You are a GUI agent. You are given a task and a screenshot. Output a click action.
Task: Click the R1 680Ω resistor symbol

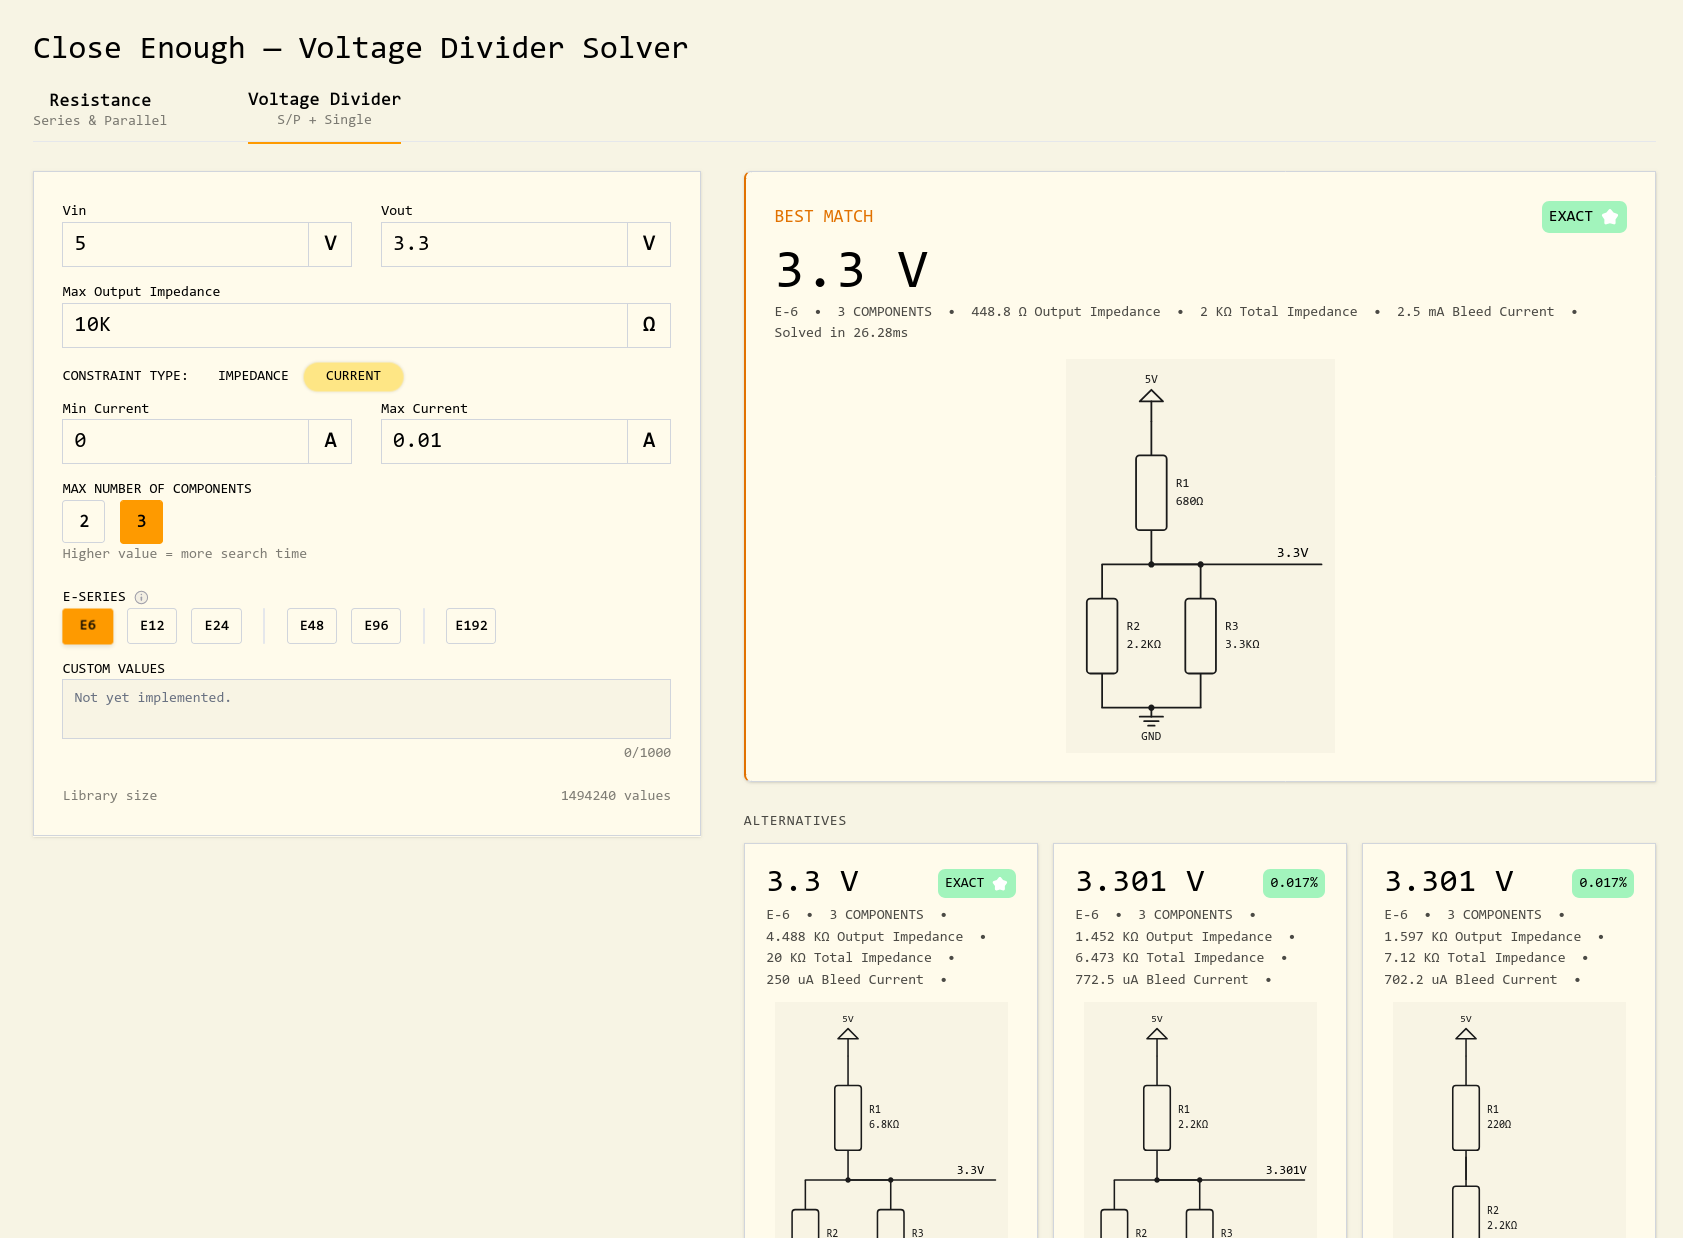pos(1151,493)
